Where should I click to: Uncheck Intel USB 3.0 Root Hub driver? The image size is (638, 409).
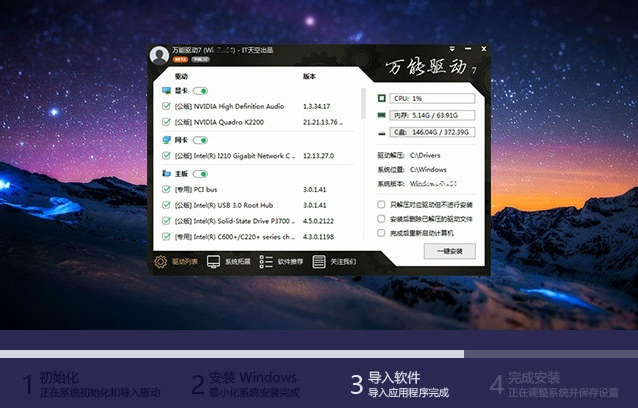tap(166, 205)
